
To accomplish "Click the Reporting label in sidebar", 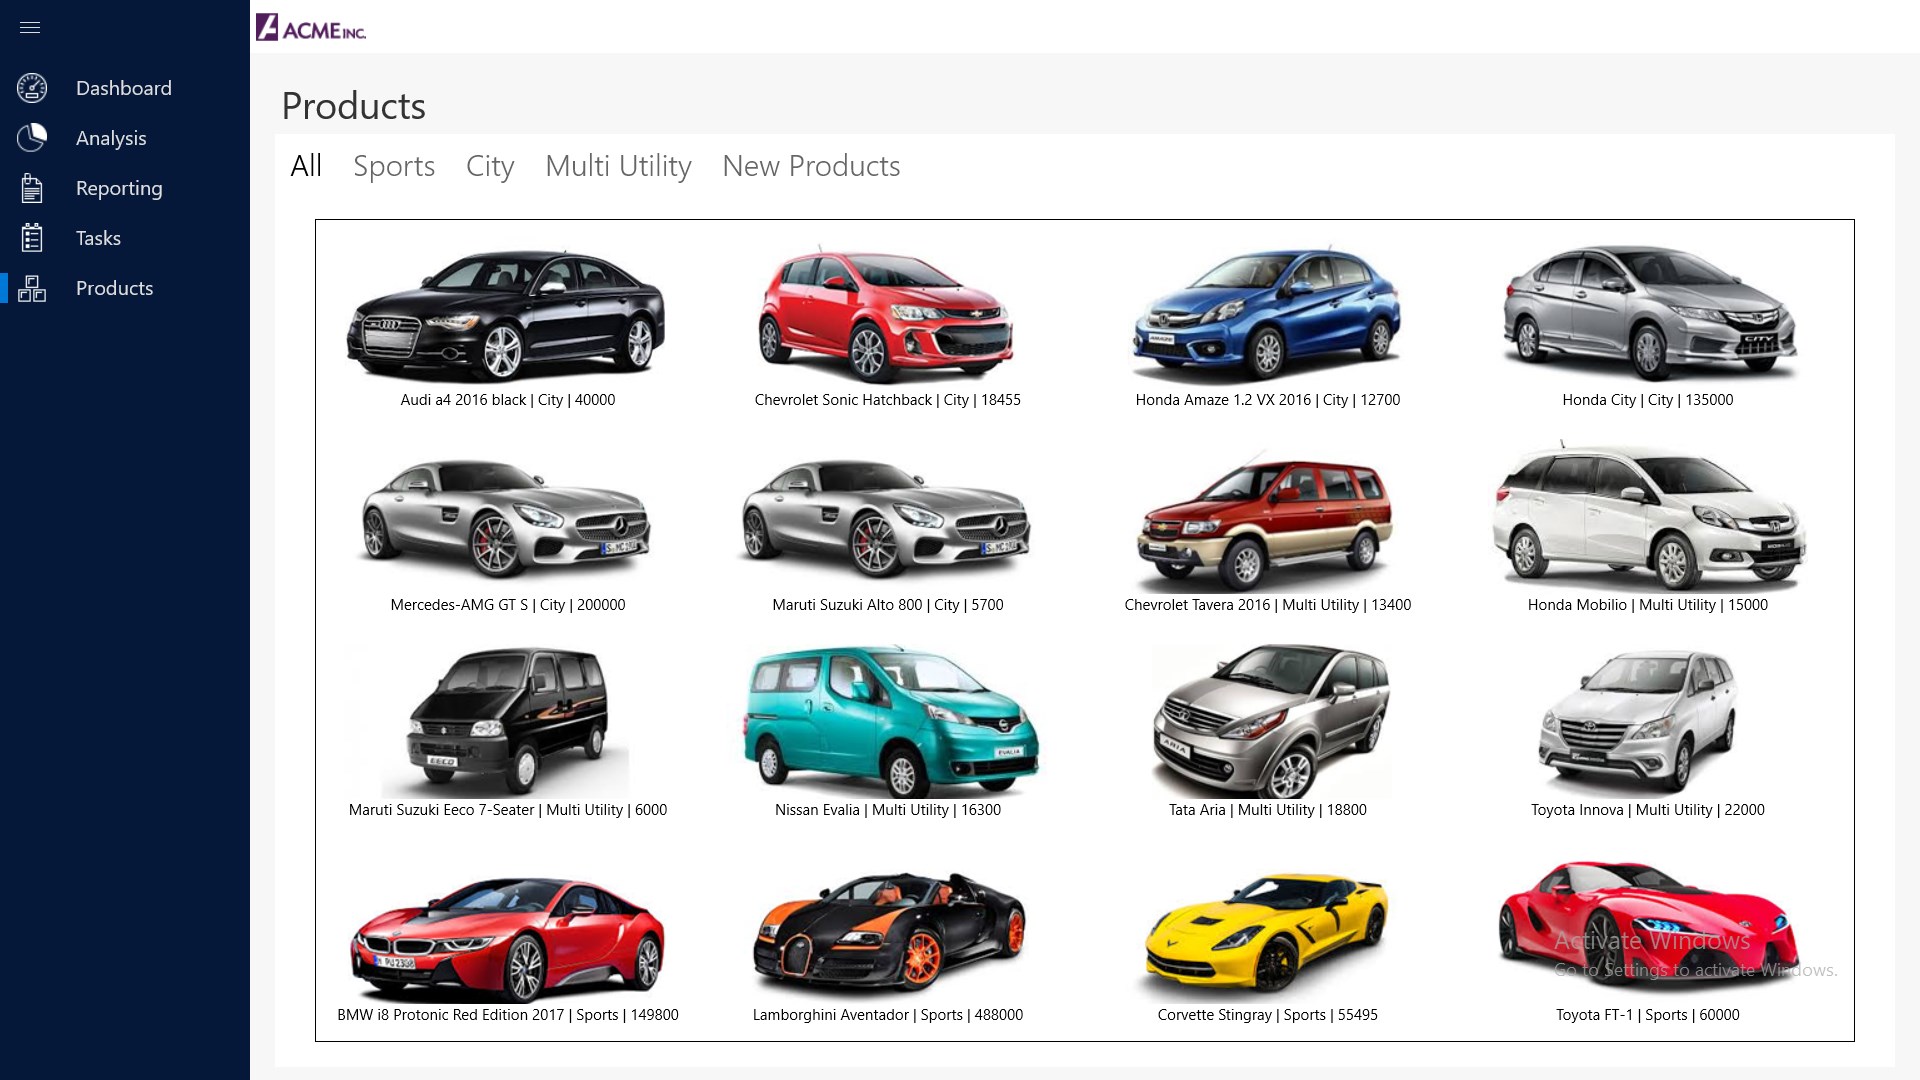I will pos(119,188).
